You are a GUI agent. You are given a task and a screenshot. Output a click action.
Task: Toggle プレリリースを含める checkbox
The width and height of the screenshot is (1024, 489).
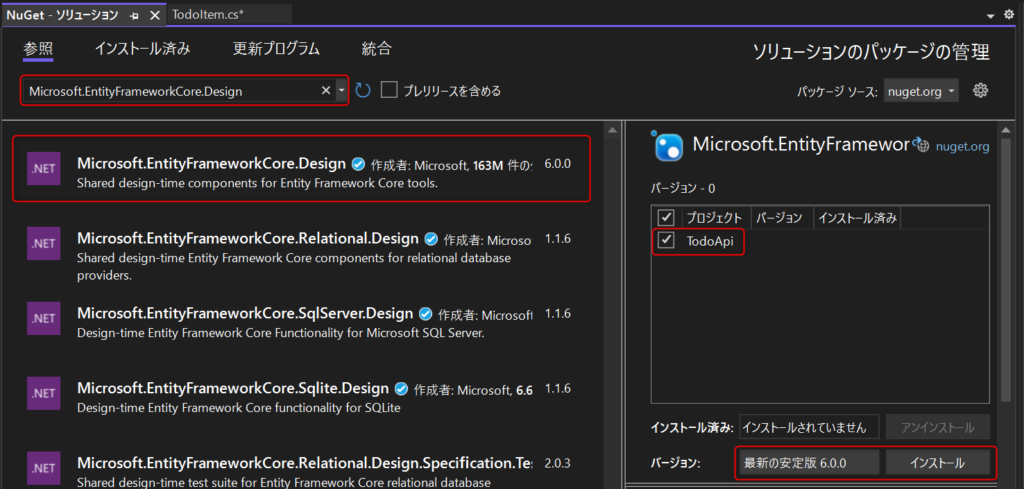pos(389,90)
